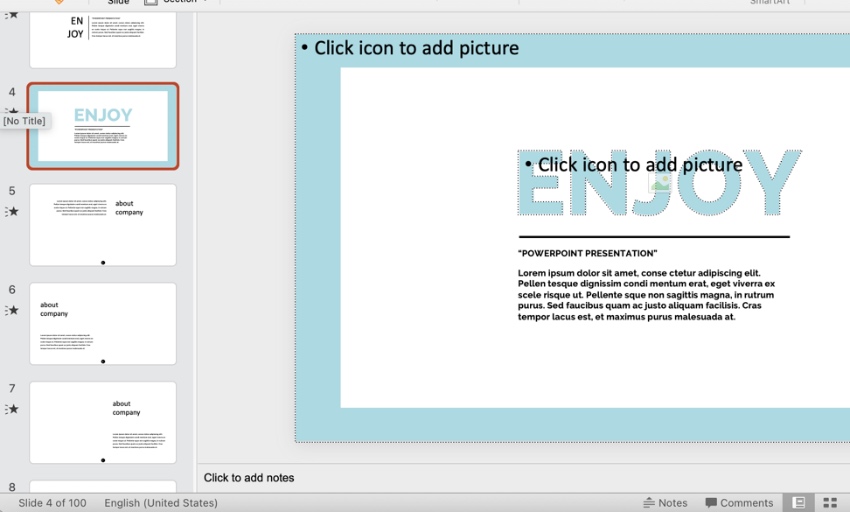Open the slide 5 thumbnail
The image size is (850, 512).
pyautogui.click(x=103, y=225)
